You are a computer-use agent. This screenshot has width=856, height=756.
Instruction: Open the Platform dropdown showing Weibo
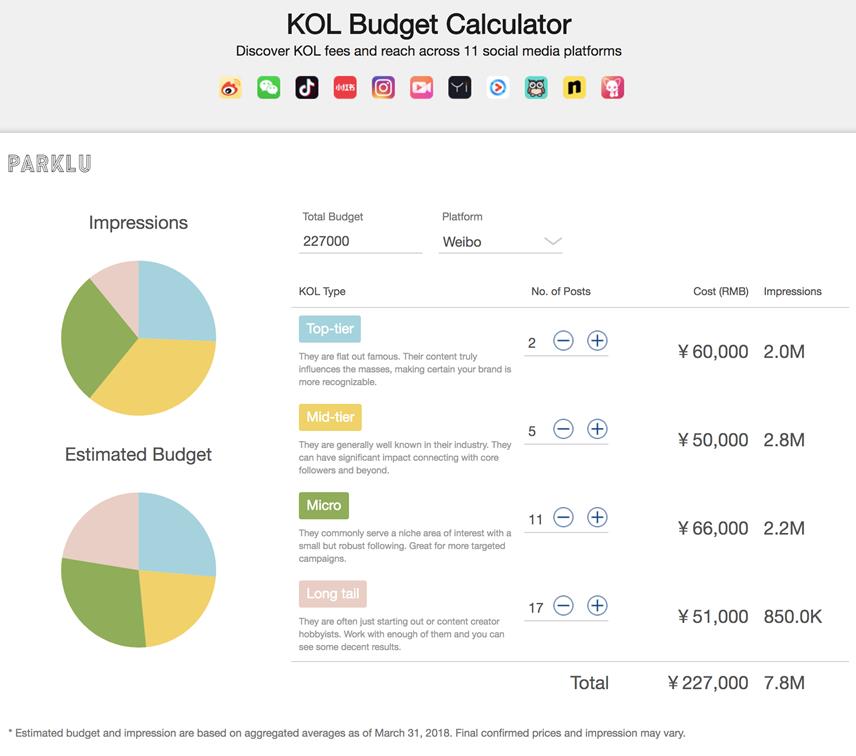500,241
